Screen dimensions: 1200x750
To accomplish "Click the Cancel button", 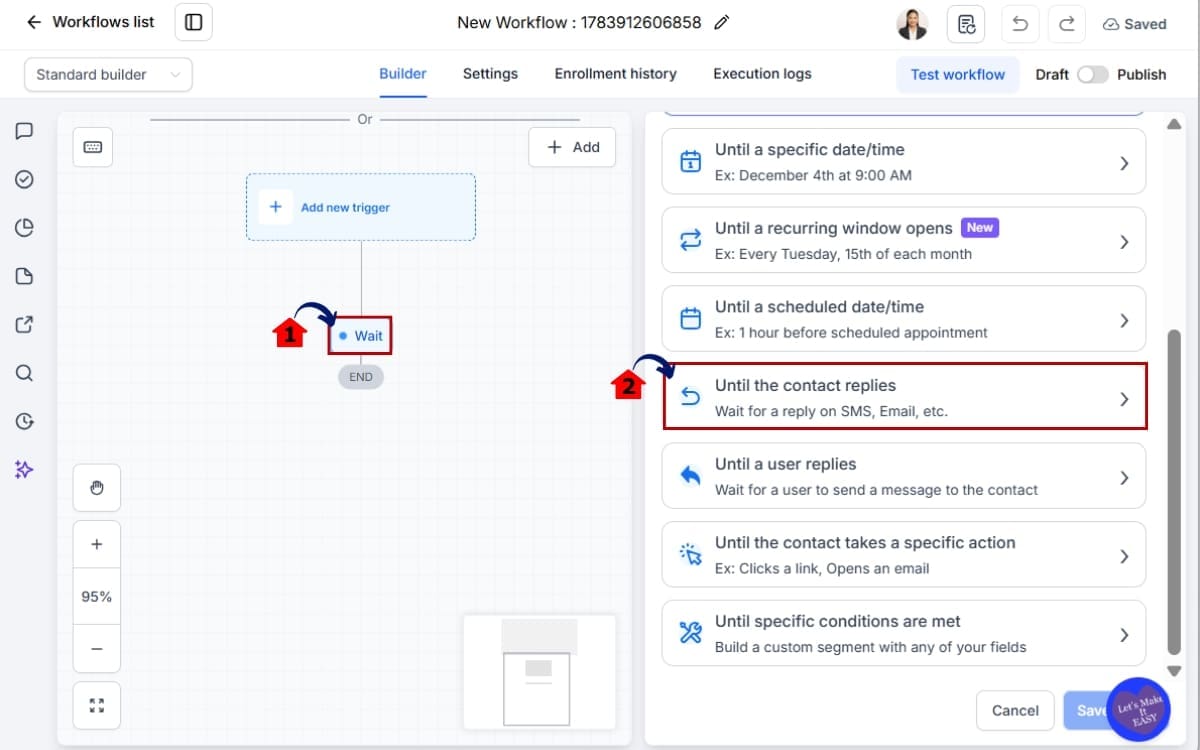I will pyautogui.click(x=1015, y=710).
